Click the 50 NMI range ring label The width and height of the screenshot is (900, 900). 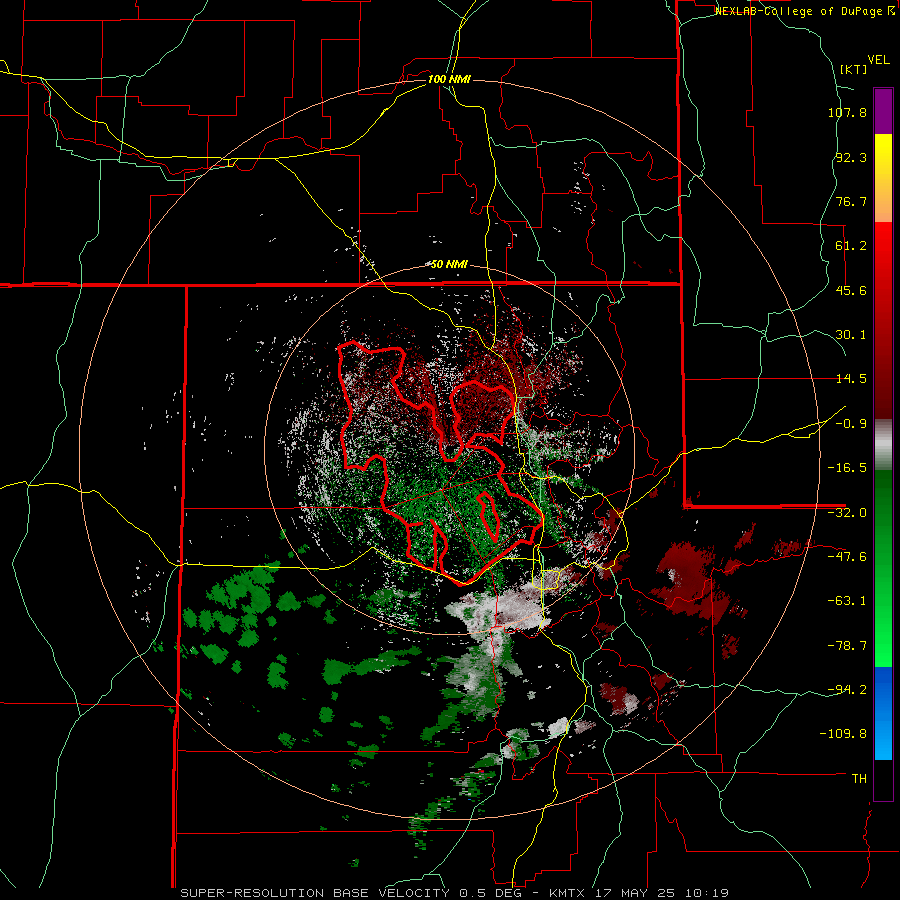(449, 265)
